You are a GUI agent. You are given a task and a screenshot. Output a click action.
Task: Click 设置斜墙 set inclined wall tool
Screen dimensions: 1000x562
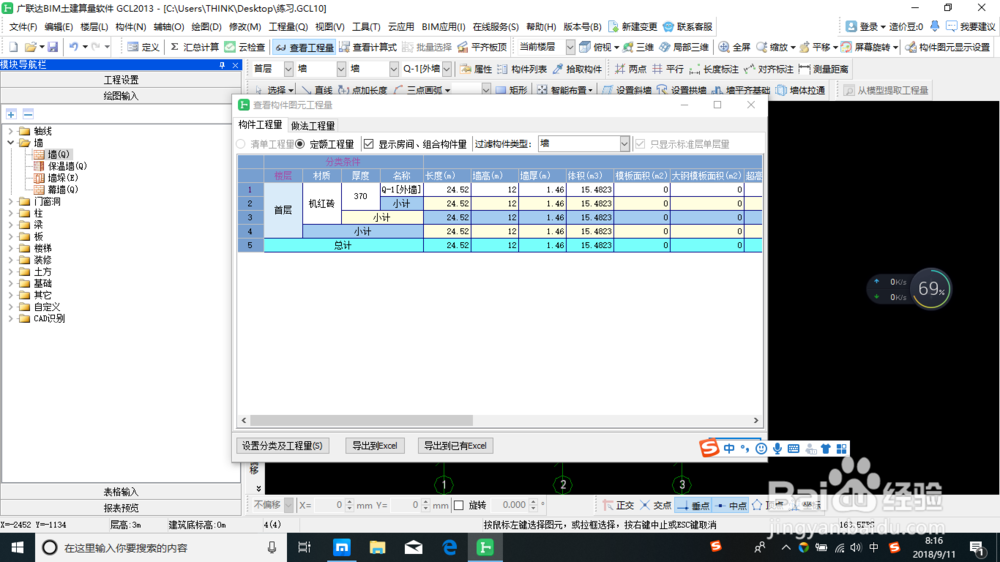pyautogui.click(x=627, y=91)
